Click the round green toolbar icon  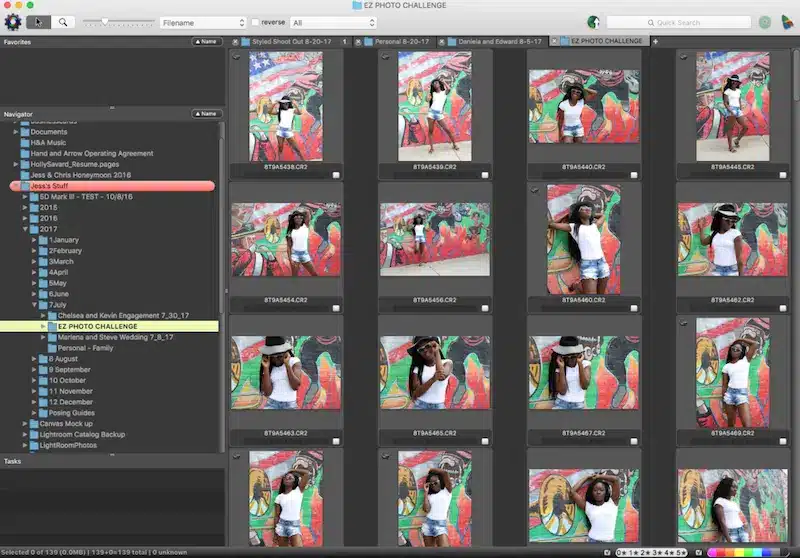click(764, 22)
